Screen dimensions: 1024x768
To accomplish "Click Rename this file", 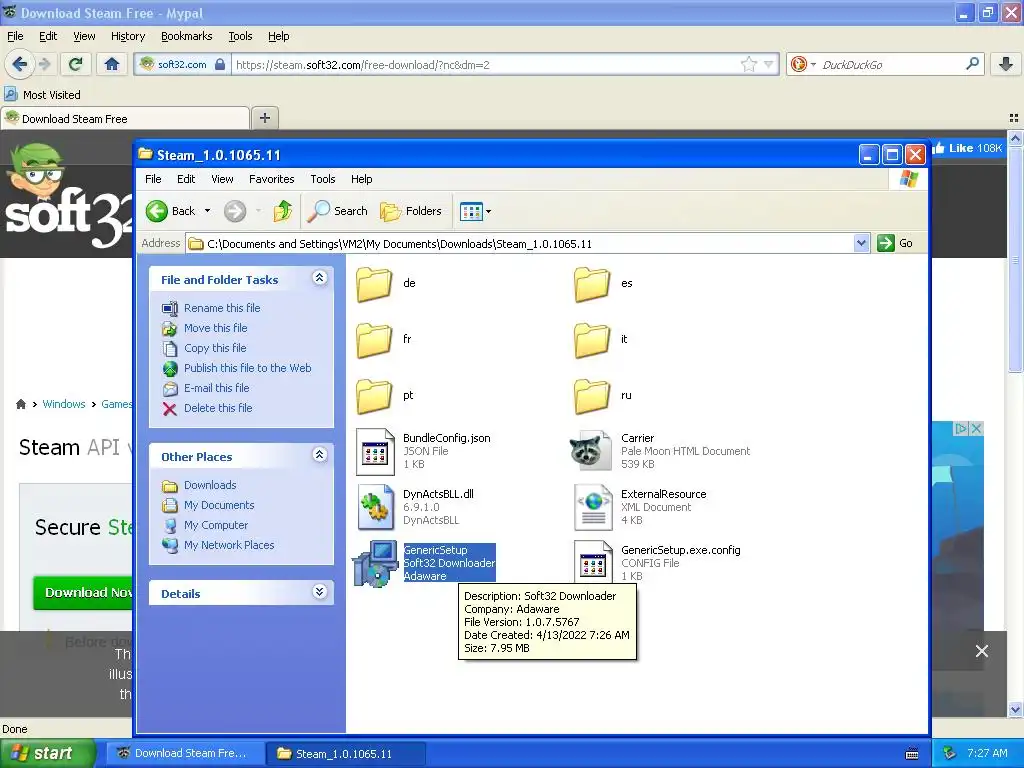I will (x=222, y=308).
